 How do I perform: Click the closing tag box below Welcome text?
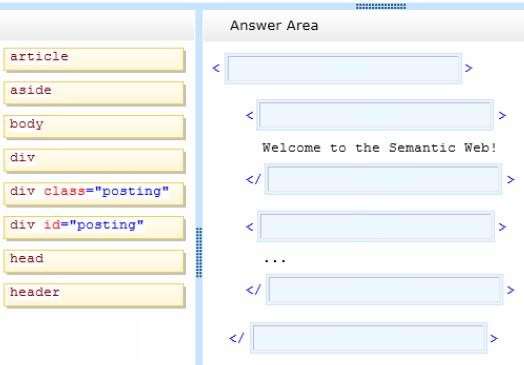383,179
